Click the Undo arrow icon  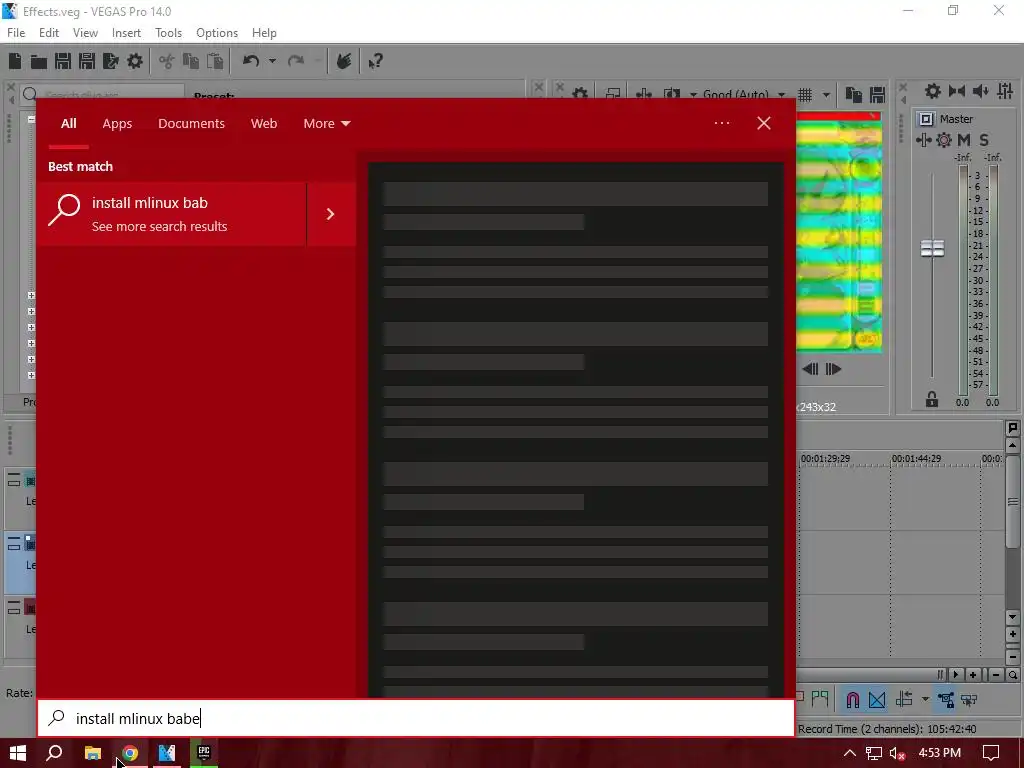pyautogui.click(x=251, y=61)
